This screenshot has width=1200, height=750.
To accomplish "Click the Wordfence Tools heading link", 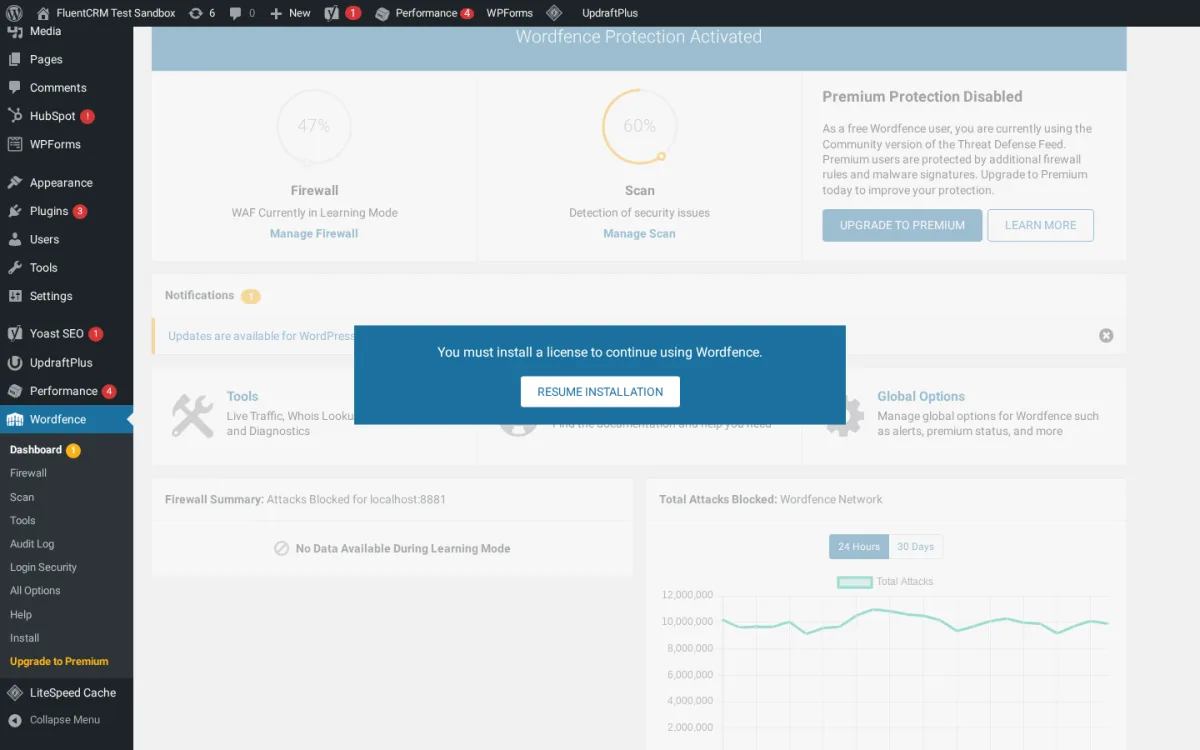I will (x=242, y=396).
